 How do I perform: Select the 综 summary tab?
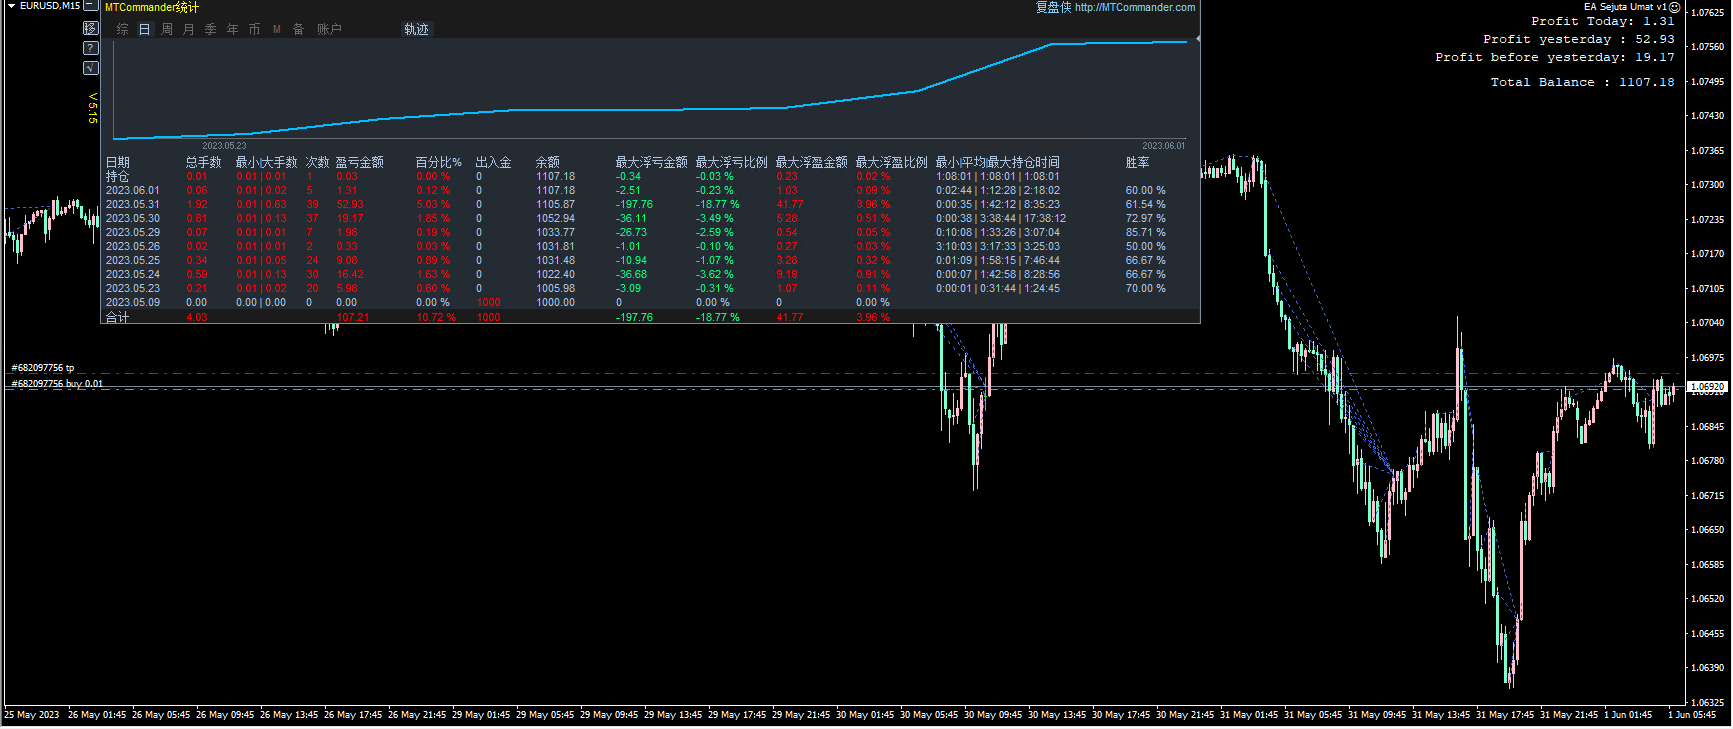click(x=122, y=29)
